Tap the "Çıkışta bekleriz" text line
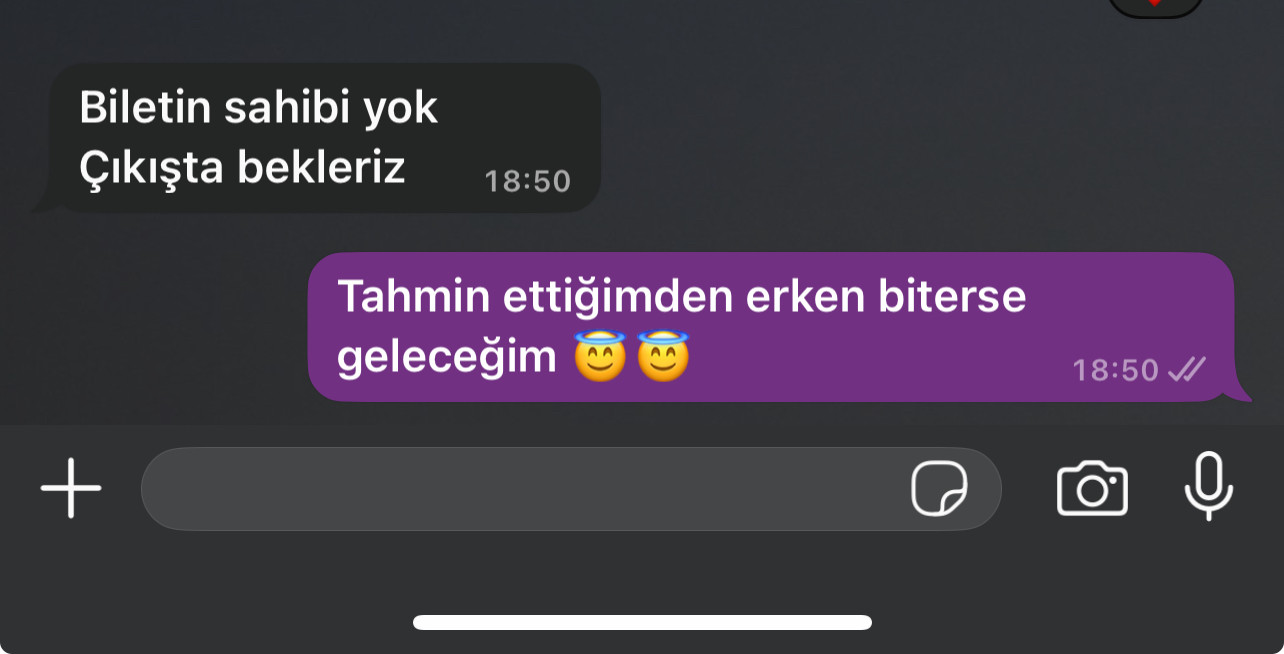 [x=242, y=168]
